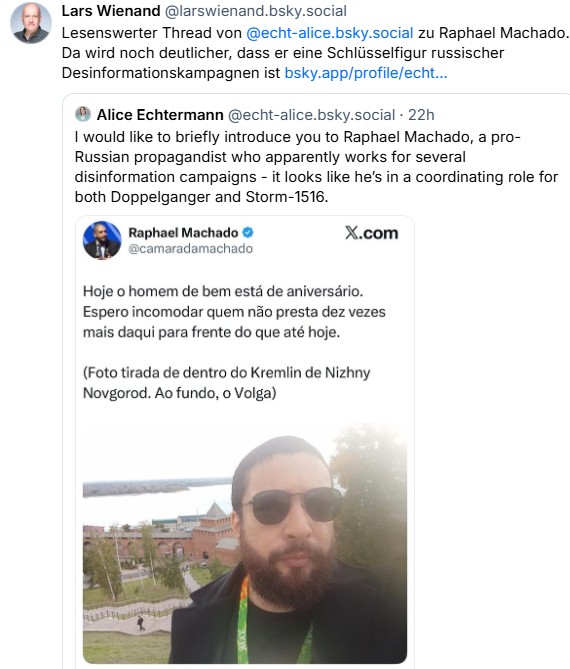Screen dimensions: 570x669
Task: Open the selfie photo at Nizhny Novgorod
Action: 245,543
